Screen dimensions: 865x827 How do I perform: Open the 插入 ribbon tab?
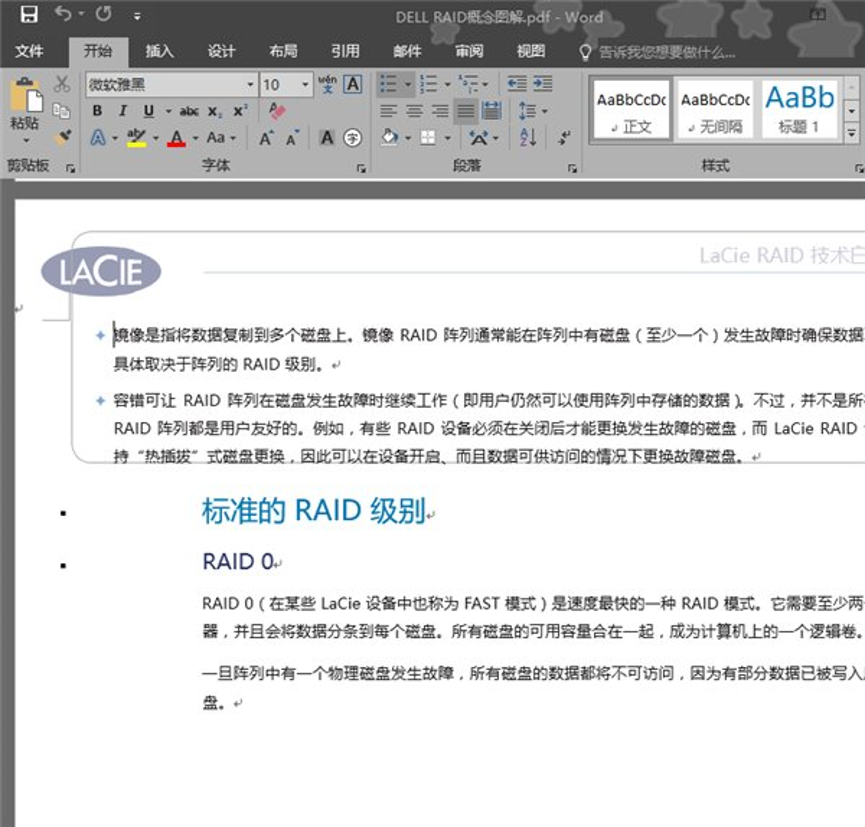pyautogui.click(x=159, y=51)
